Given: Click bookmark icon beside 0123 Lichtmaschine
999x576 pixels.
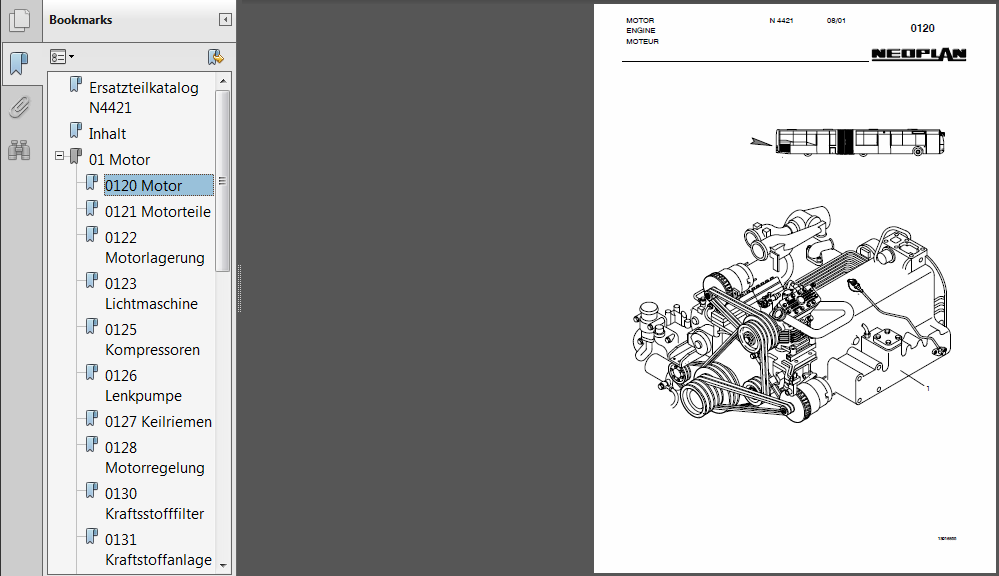Looking at the screenshot, I should click(92, 280).
